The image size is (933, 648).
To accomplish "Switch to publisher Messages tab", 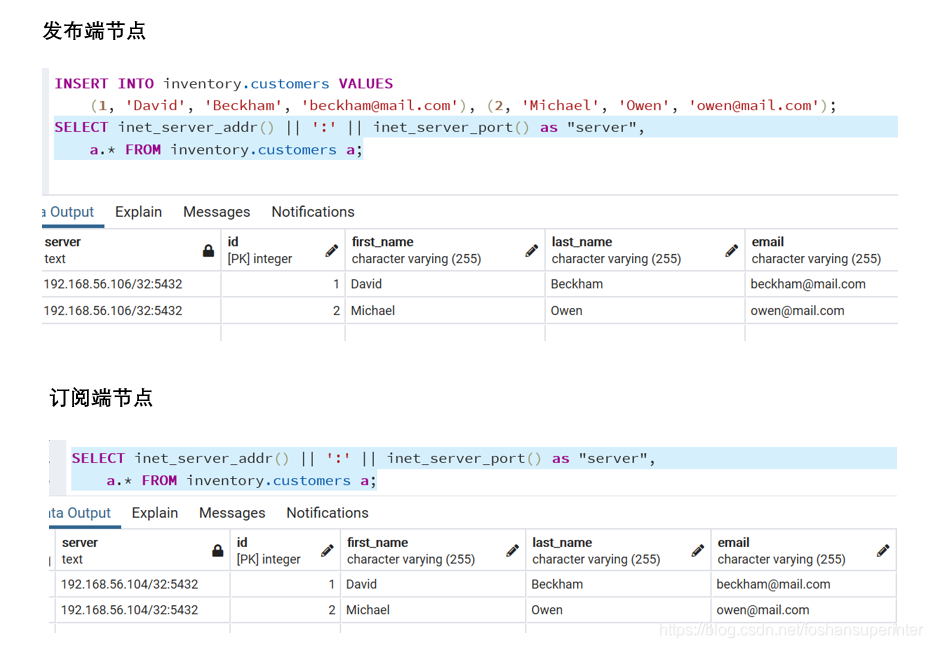I will tap(217, 212).
